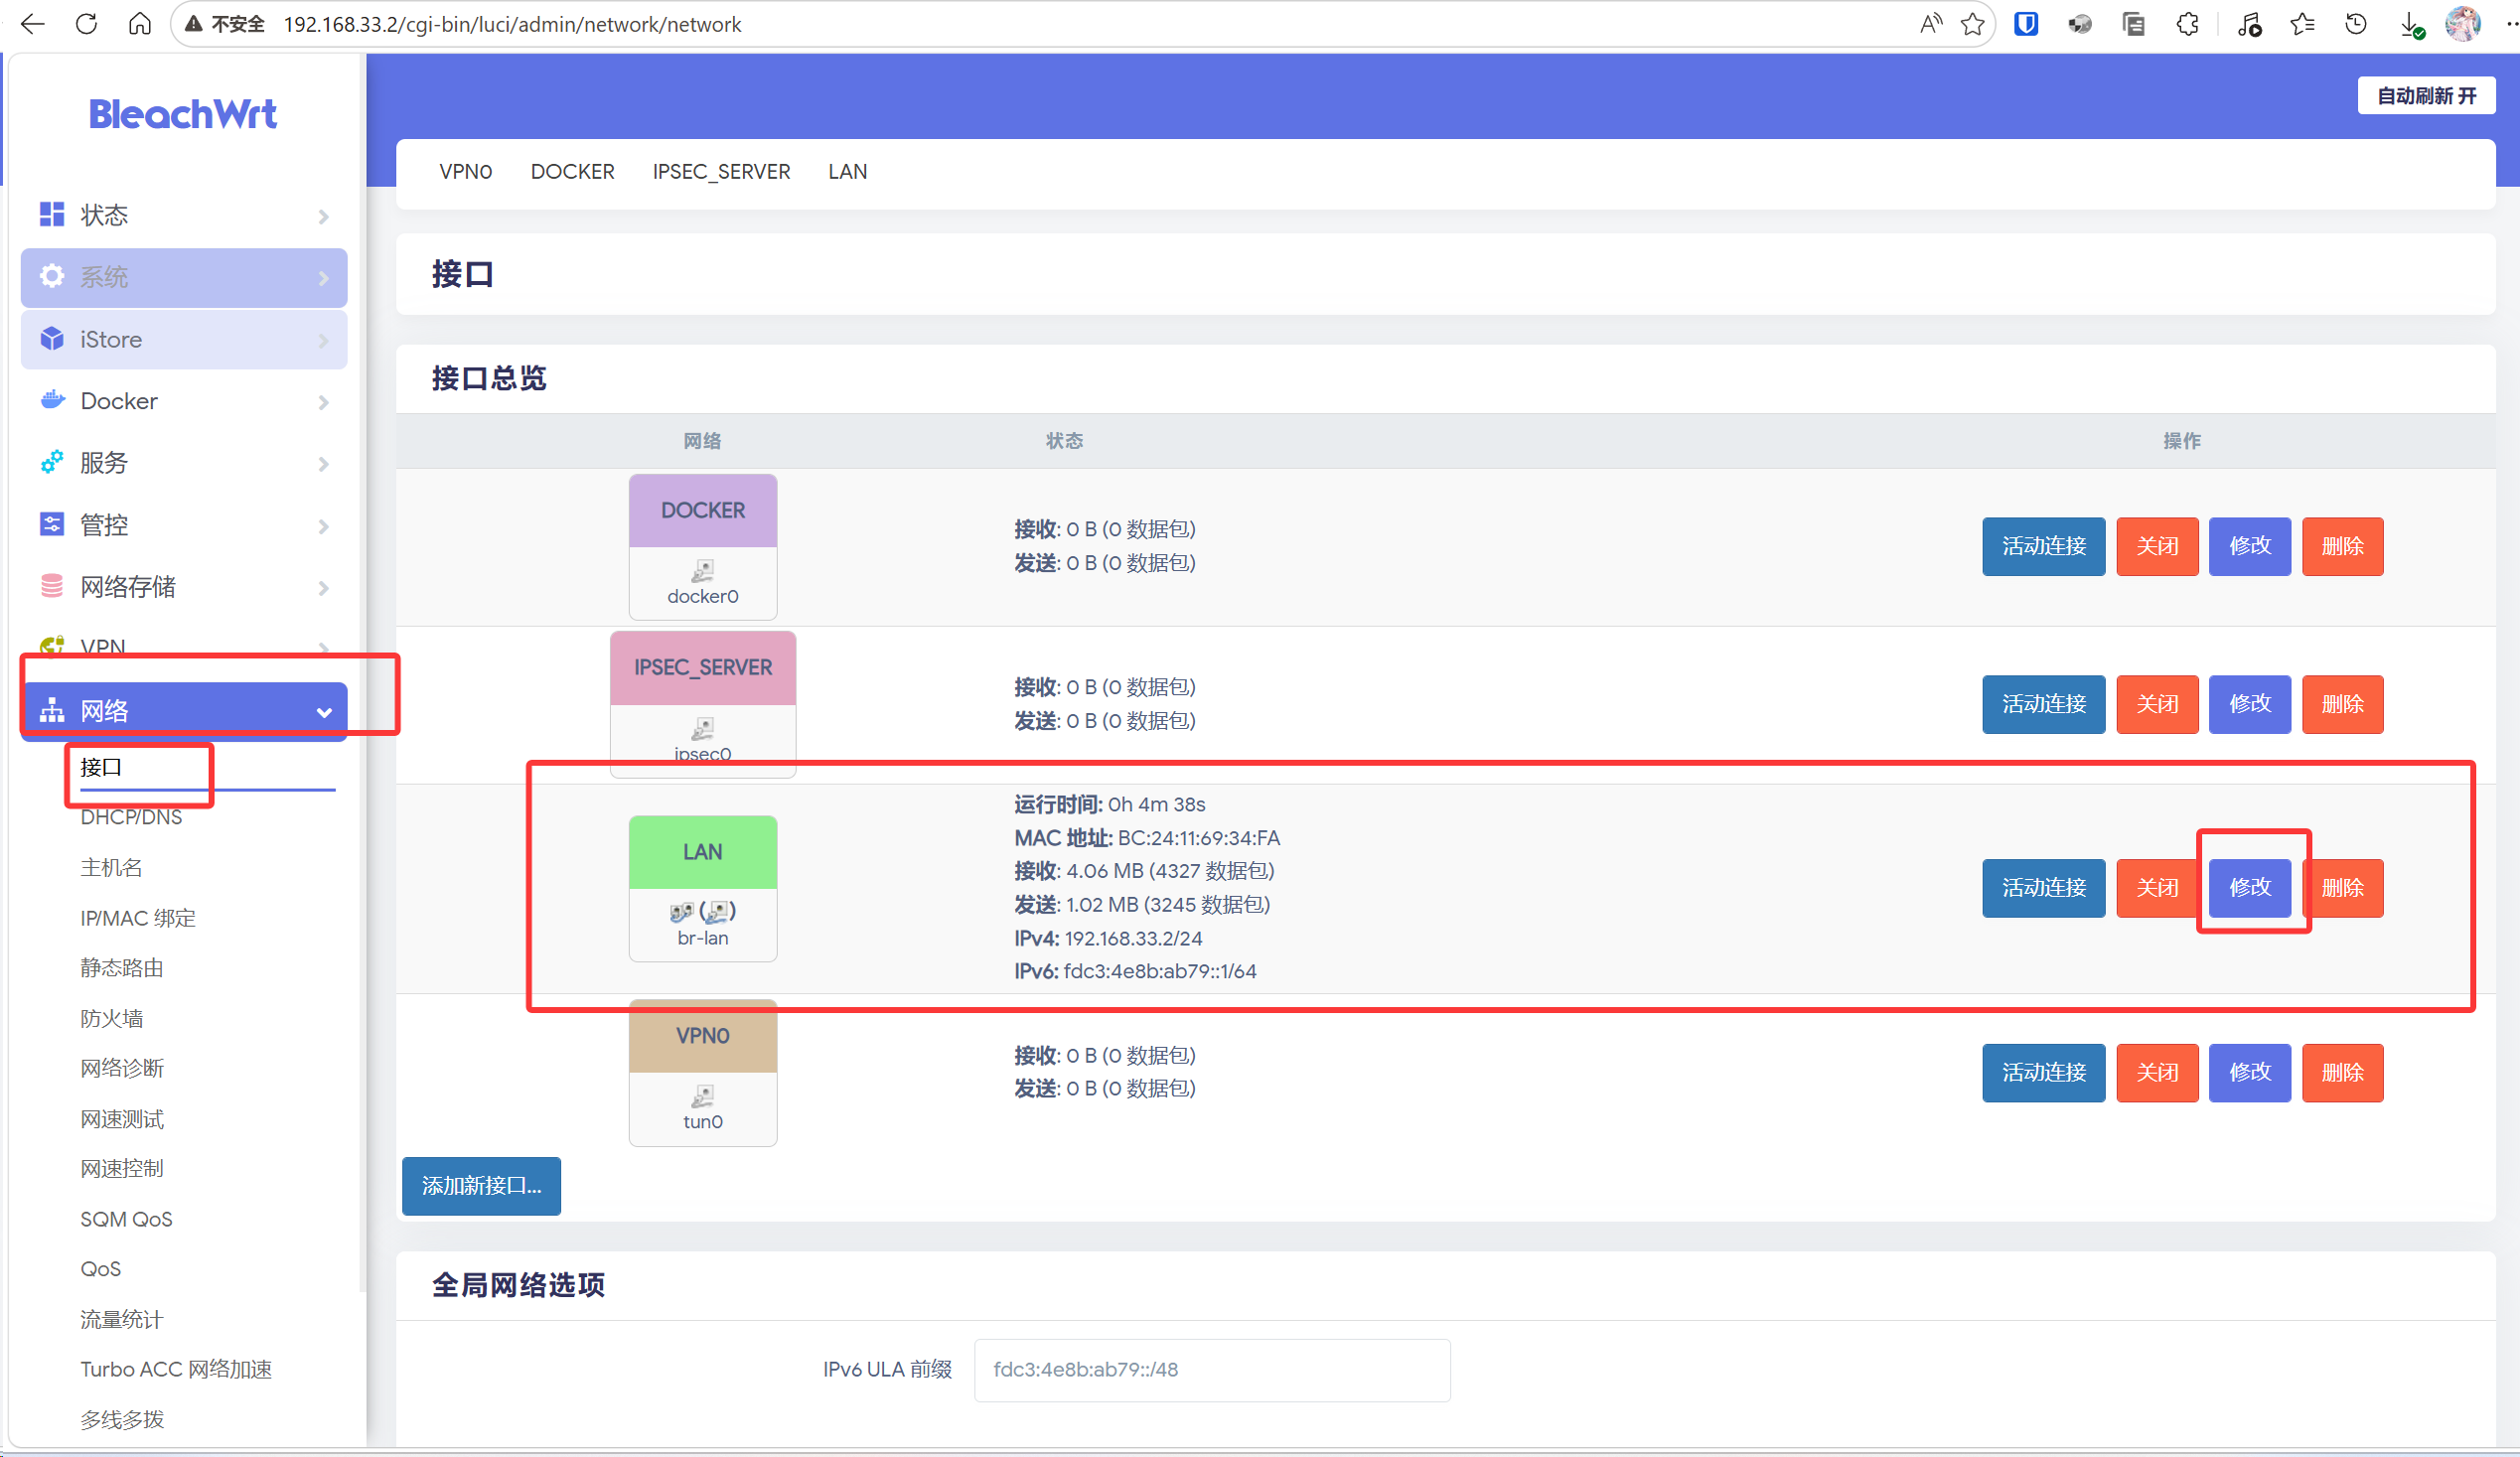This screenshot has height=1457, width=2520.
Task: Open browser extensions puzzle icon
Action: (2187, 24)
